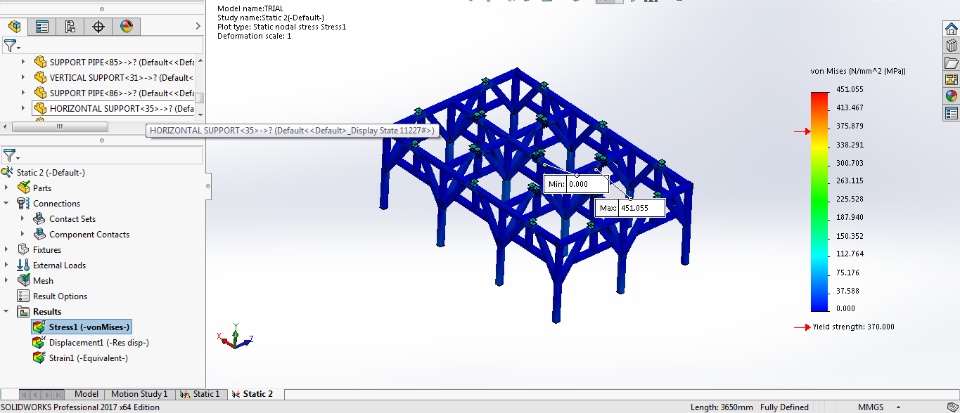Switch to Motion Study 1 tab
The image size is (960, 413).
pyautogui.click(x=139, y=394)
